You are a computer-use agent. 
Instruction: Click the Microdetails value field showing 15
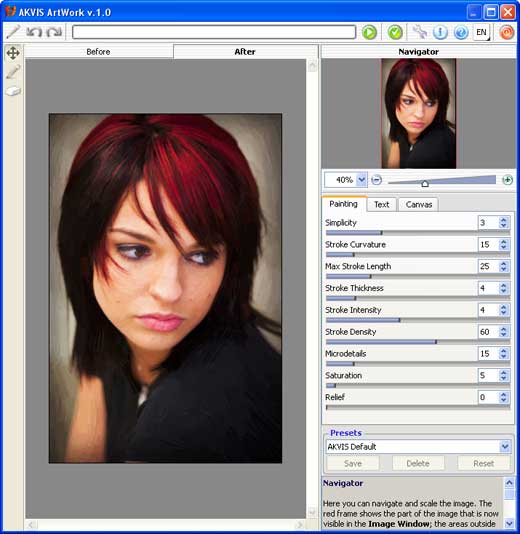tap(488, 354)
